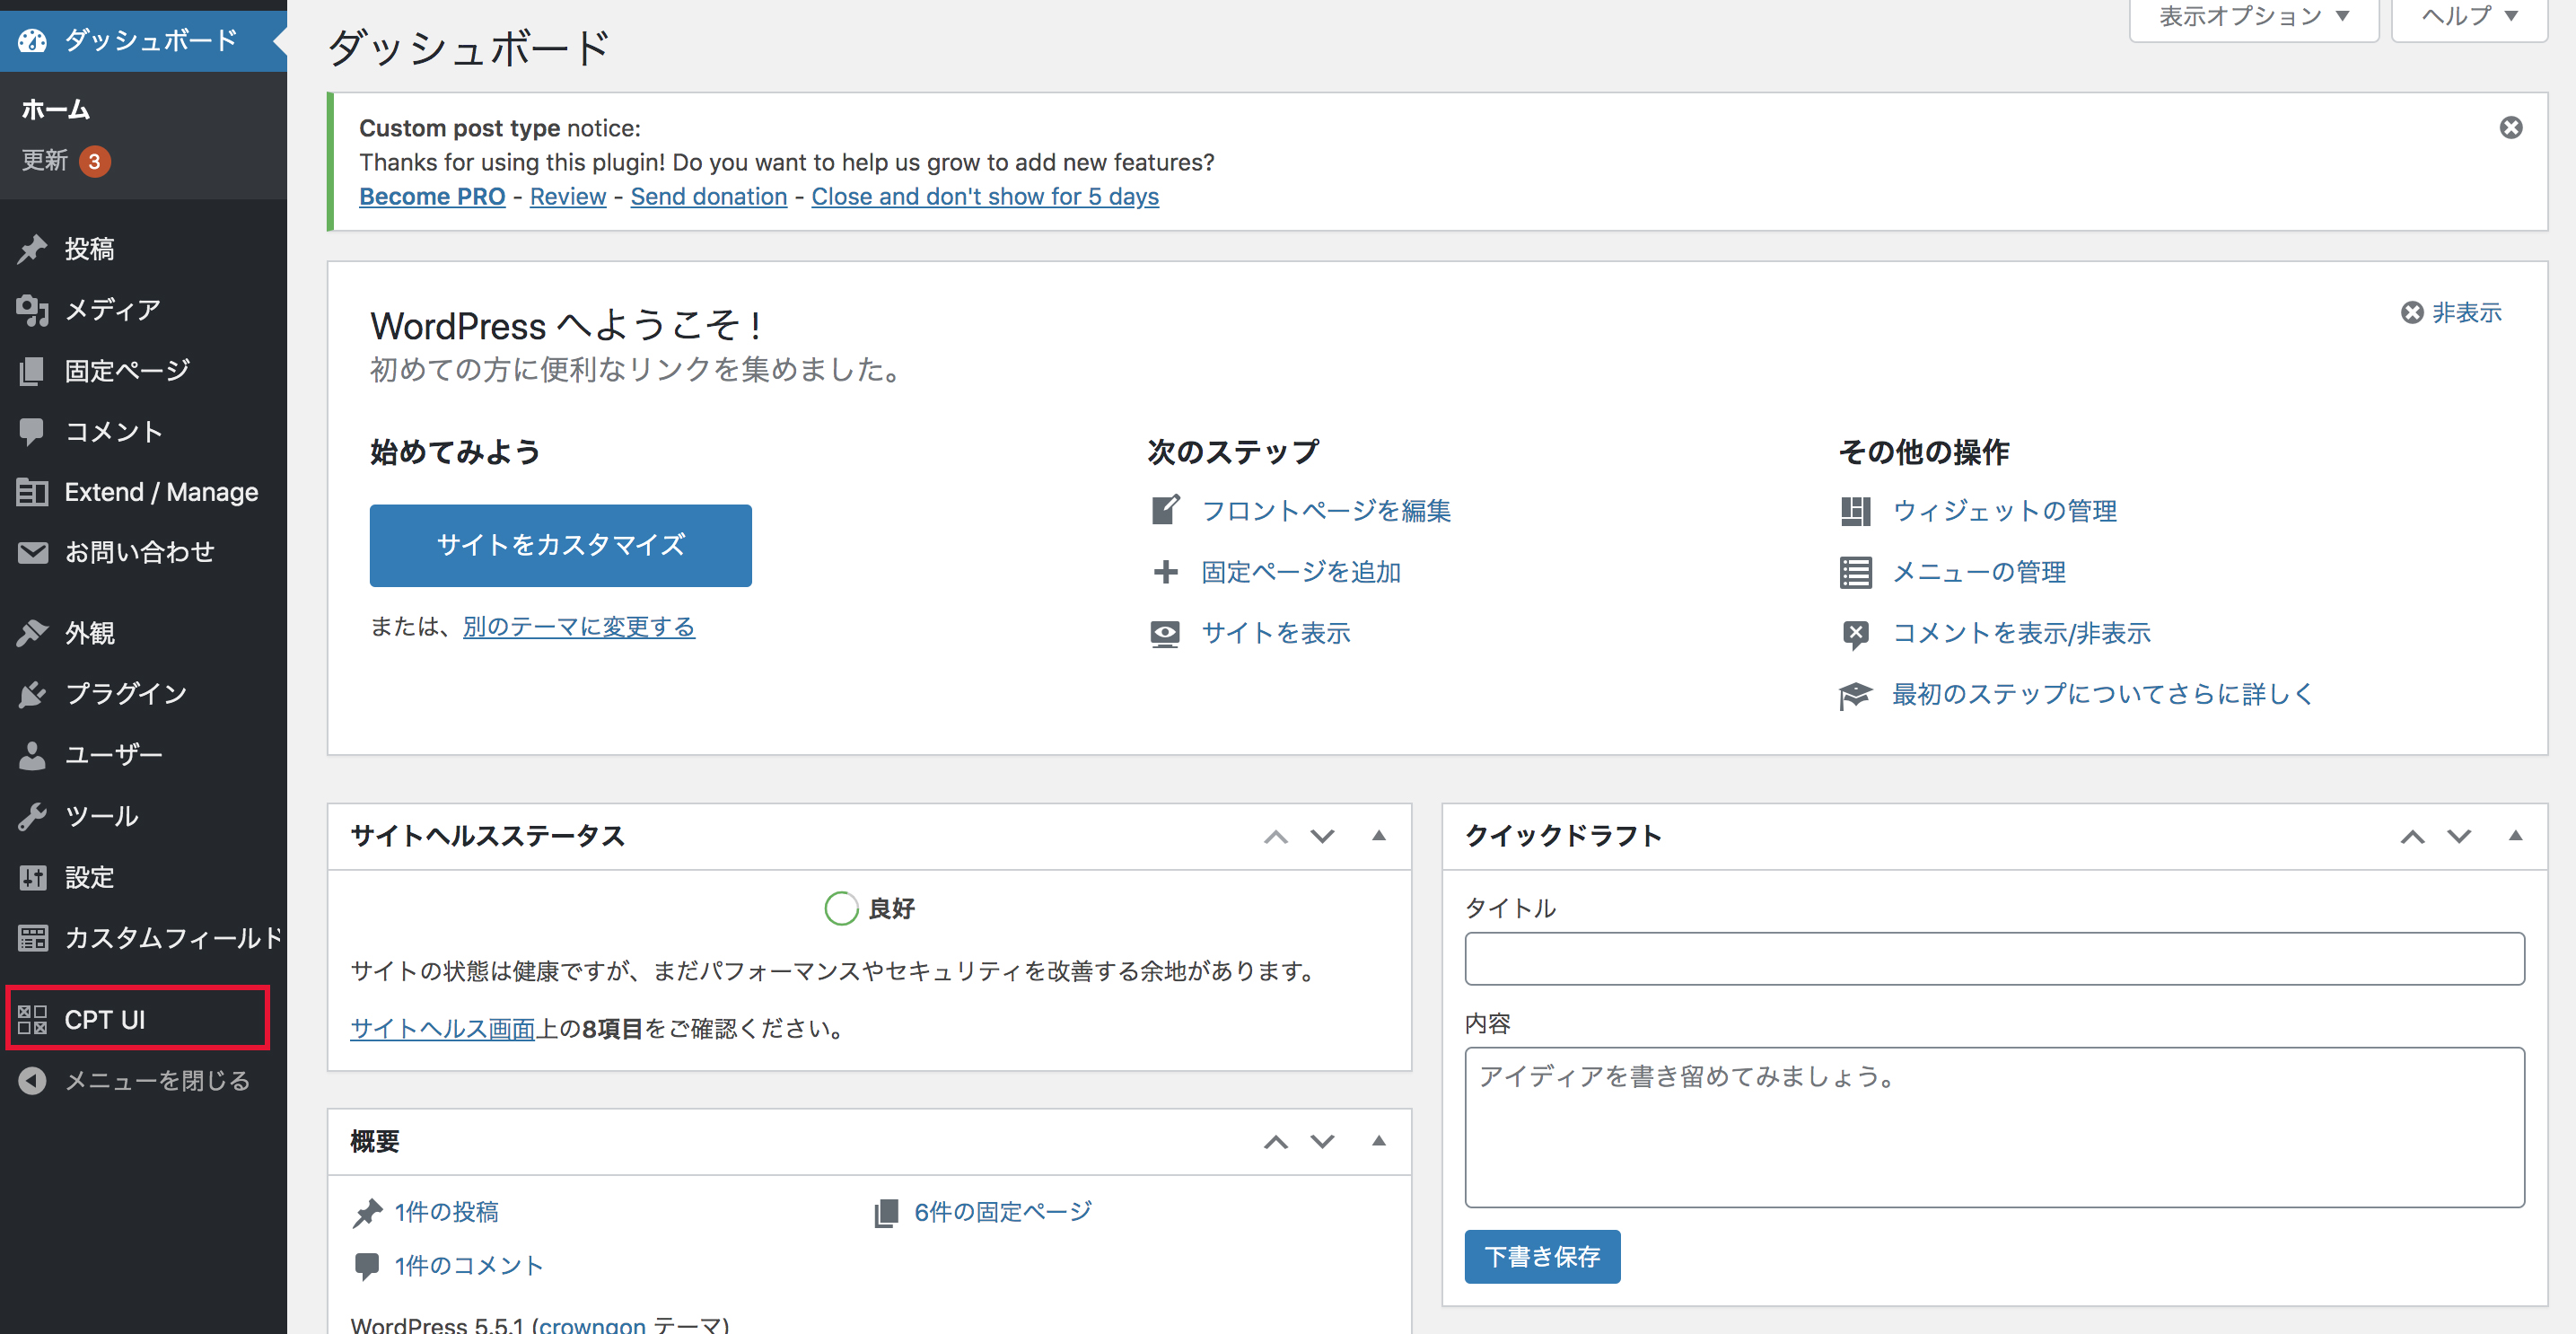The height and width of the screenshot is (1334, 2576).
Task: Click the view-site icon beside サイトを表示
Action: click(1165, 633)
